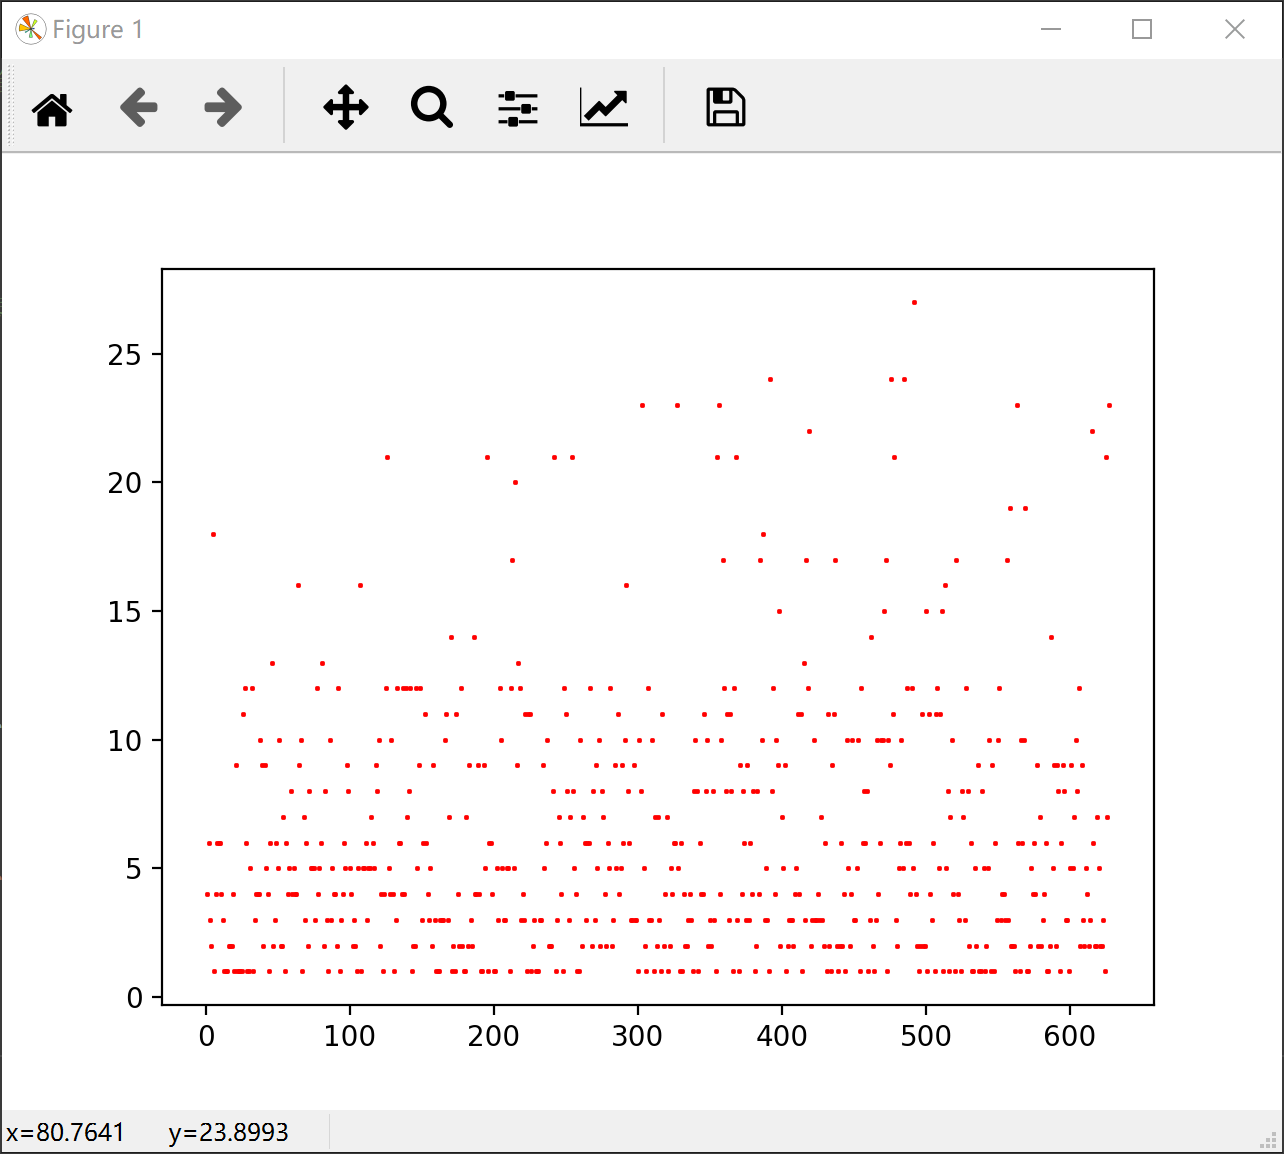Go forward to the next view
The image size is (1284, 1154).
point(223,108)
